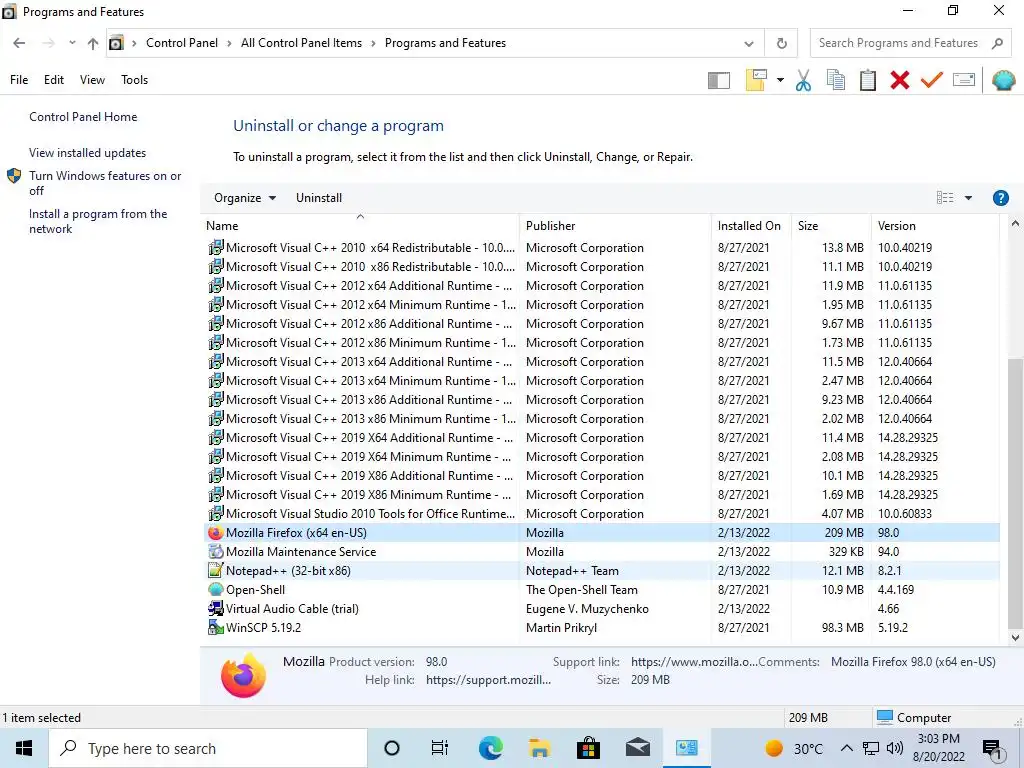This screenshot has width=1024, height=768.
Task: Go up one level with Up arrow
Action: pos(93,43)
